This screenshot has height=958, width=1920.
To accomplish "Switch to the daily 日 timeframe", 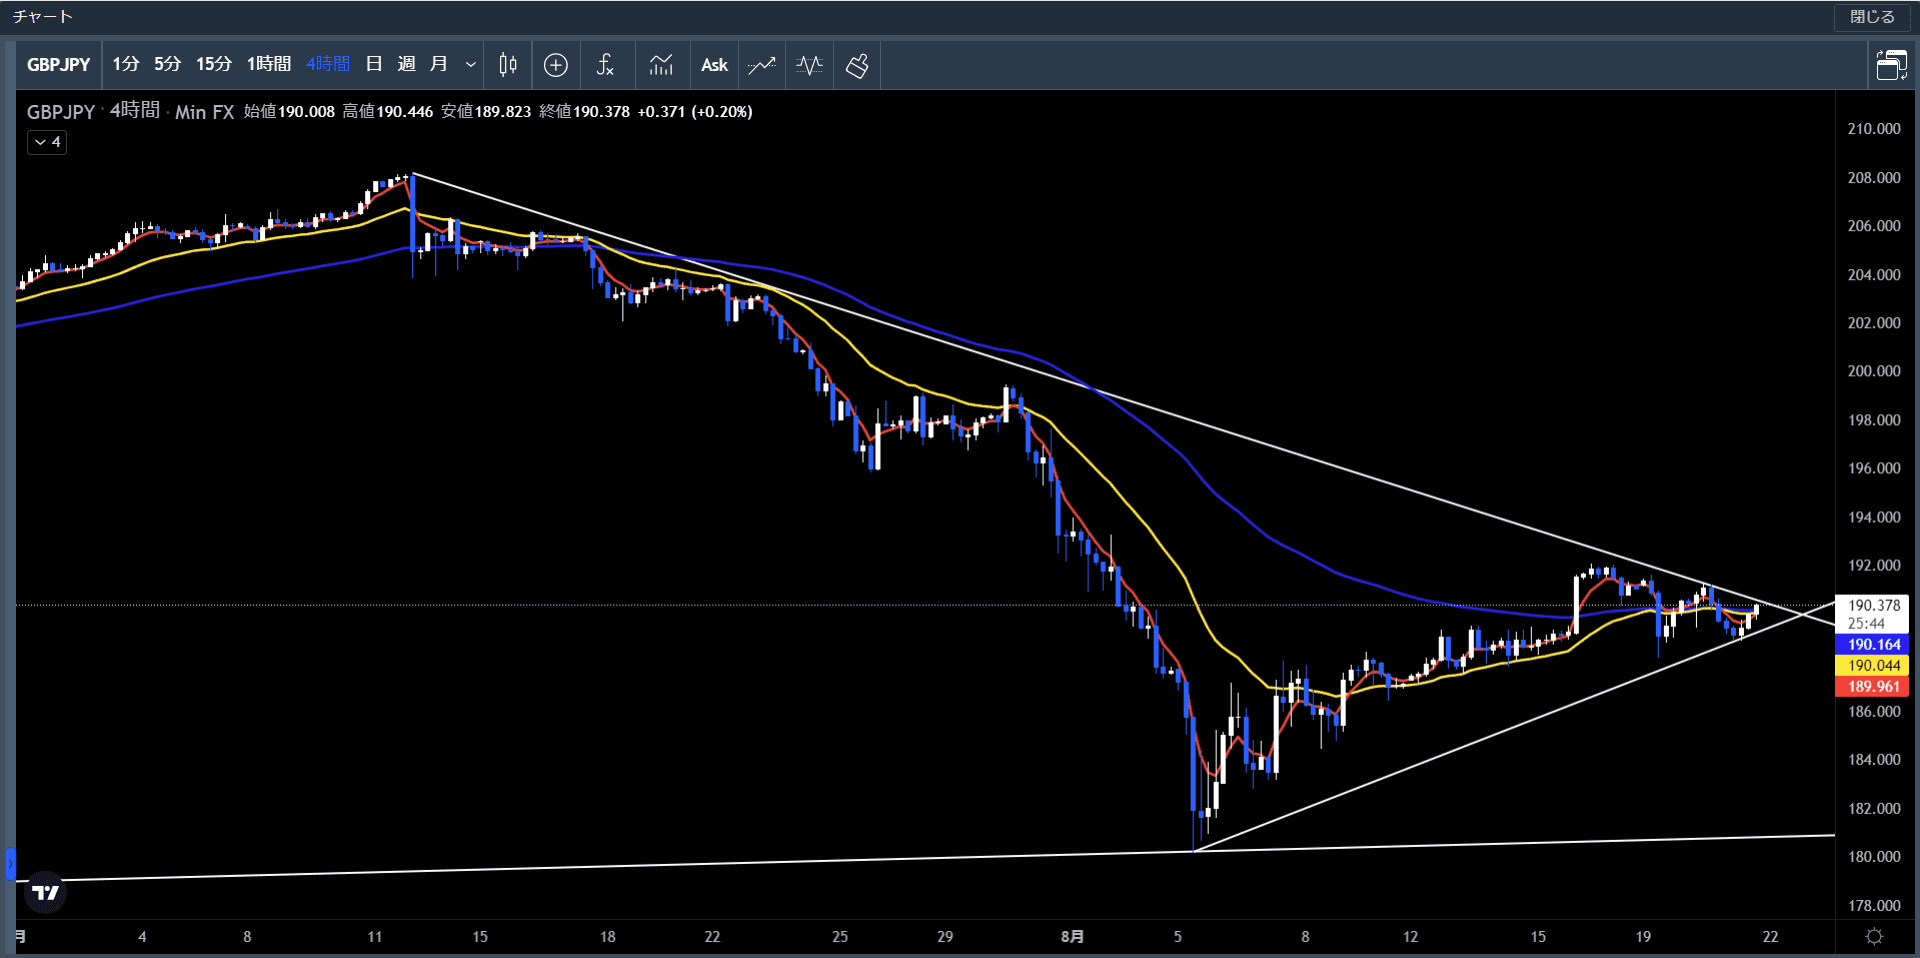I will [374, 65].
